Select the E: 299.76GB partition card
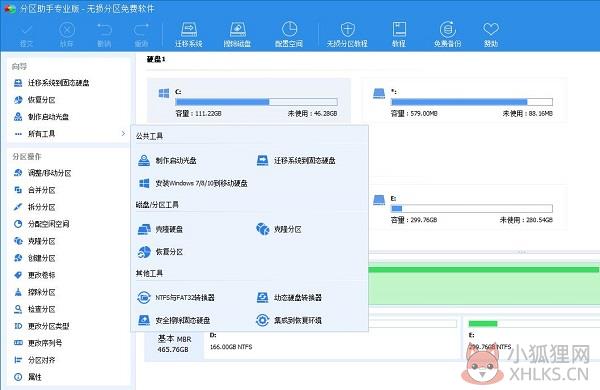This screenshot has width=600, height=390. pos(464,207)
